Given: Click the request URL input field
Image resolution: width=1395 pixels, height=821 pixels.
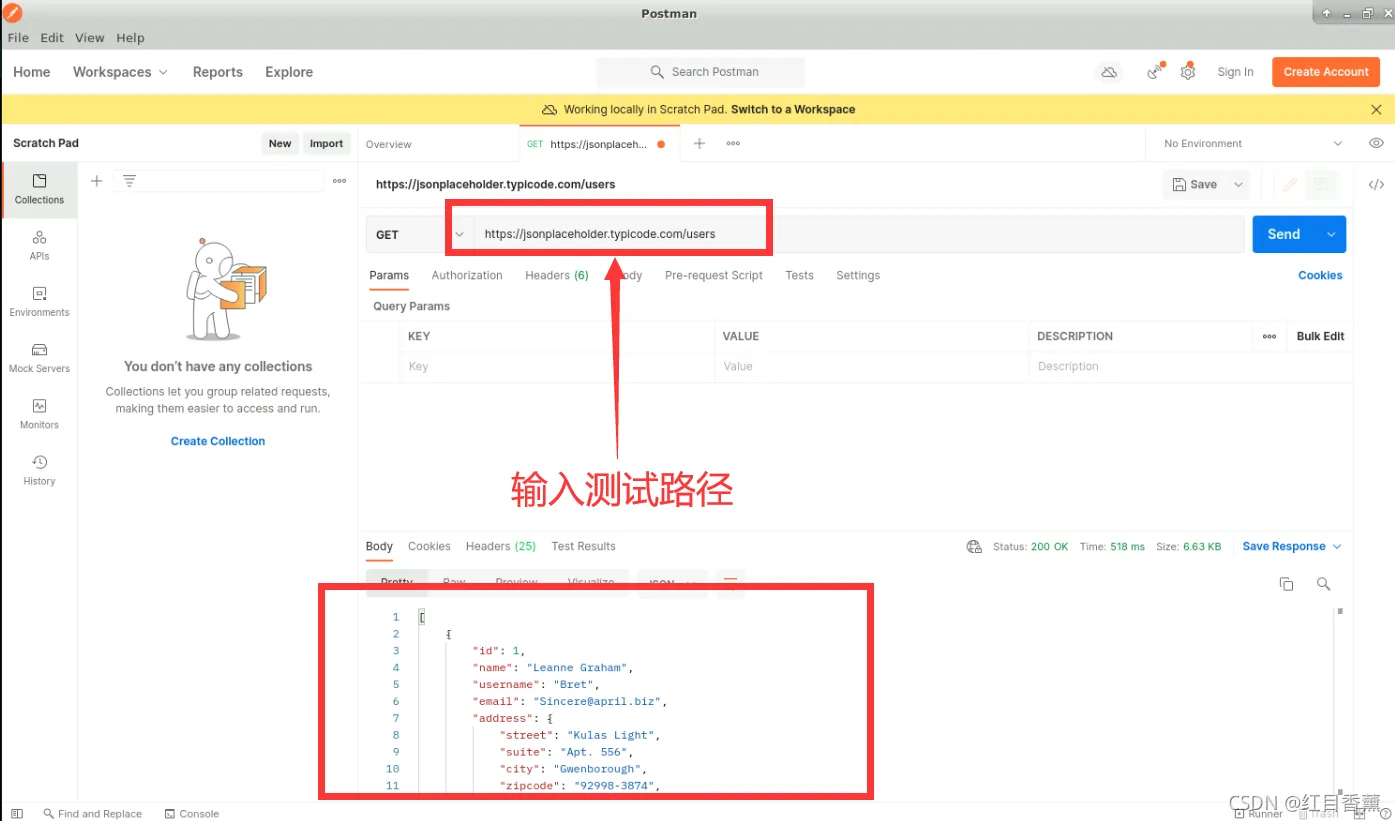Looking at the screenshot, I should point(860,235).
